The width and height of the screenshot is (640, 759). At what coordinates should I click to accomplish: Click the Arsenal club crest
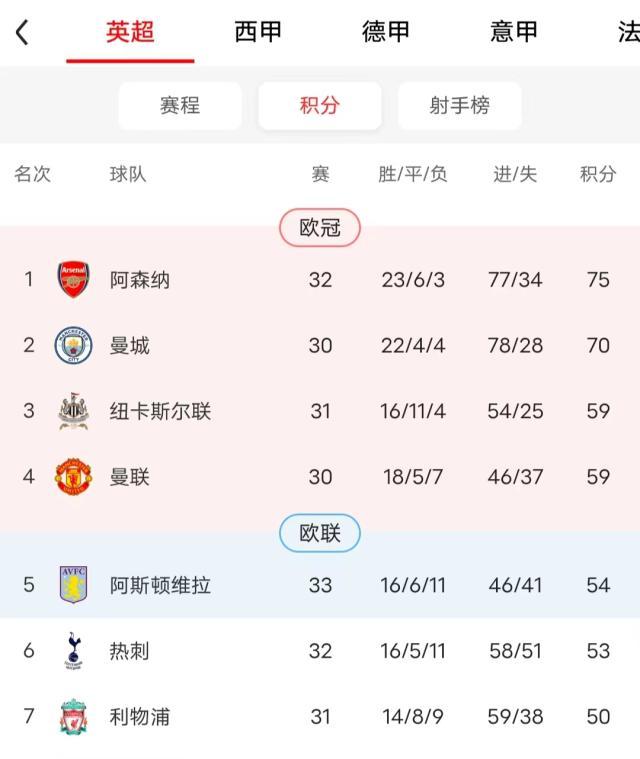73,280
